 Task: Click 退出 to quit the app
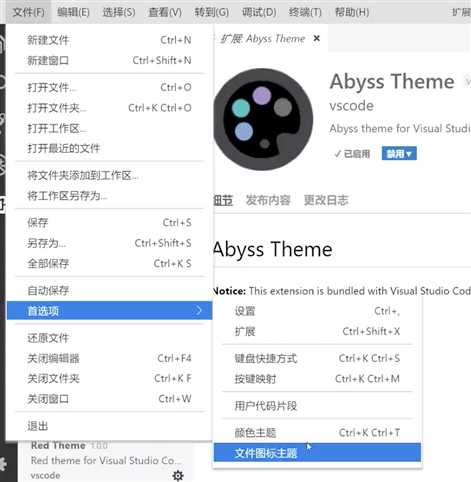109,426
